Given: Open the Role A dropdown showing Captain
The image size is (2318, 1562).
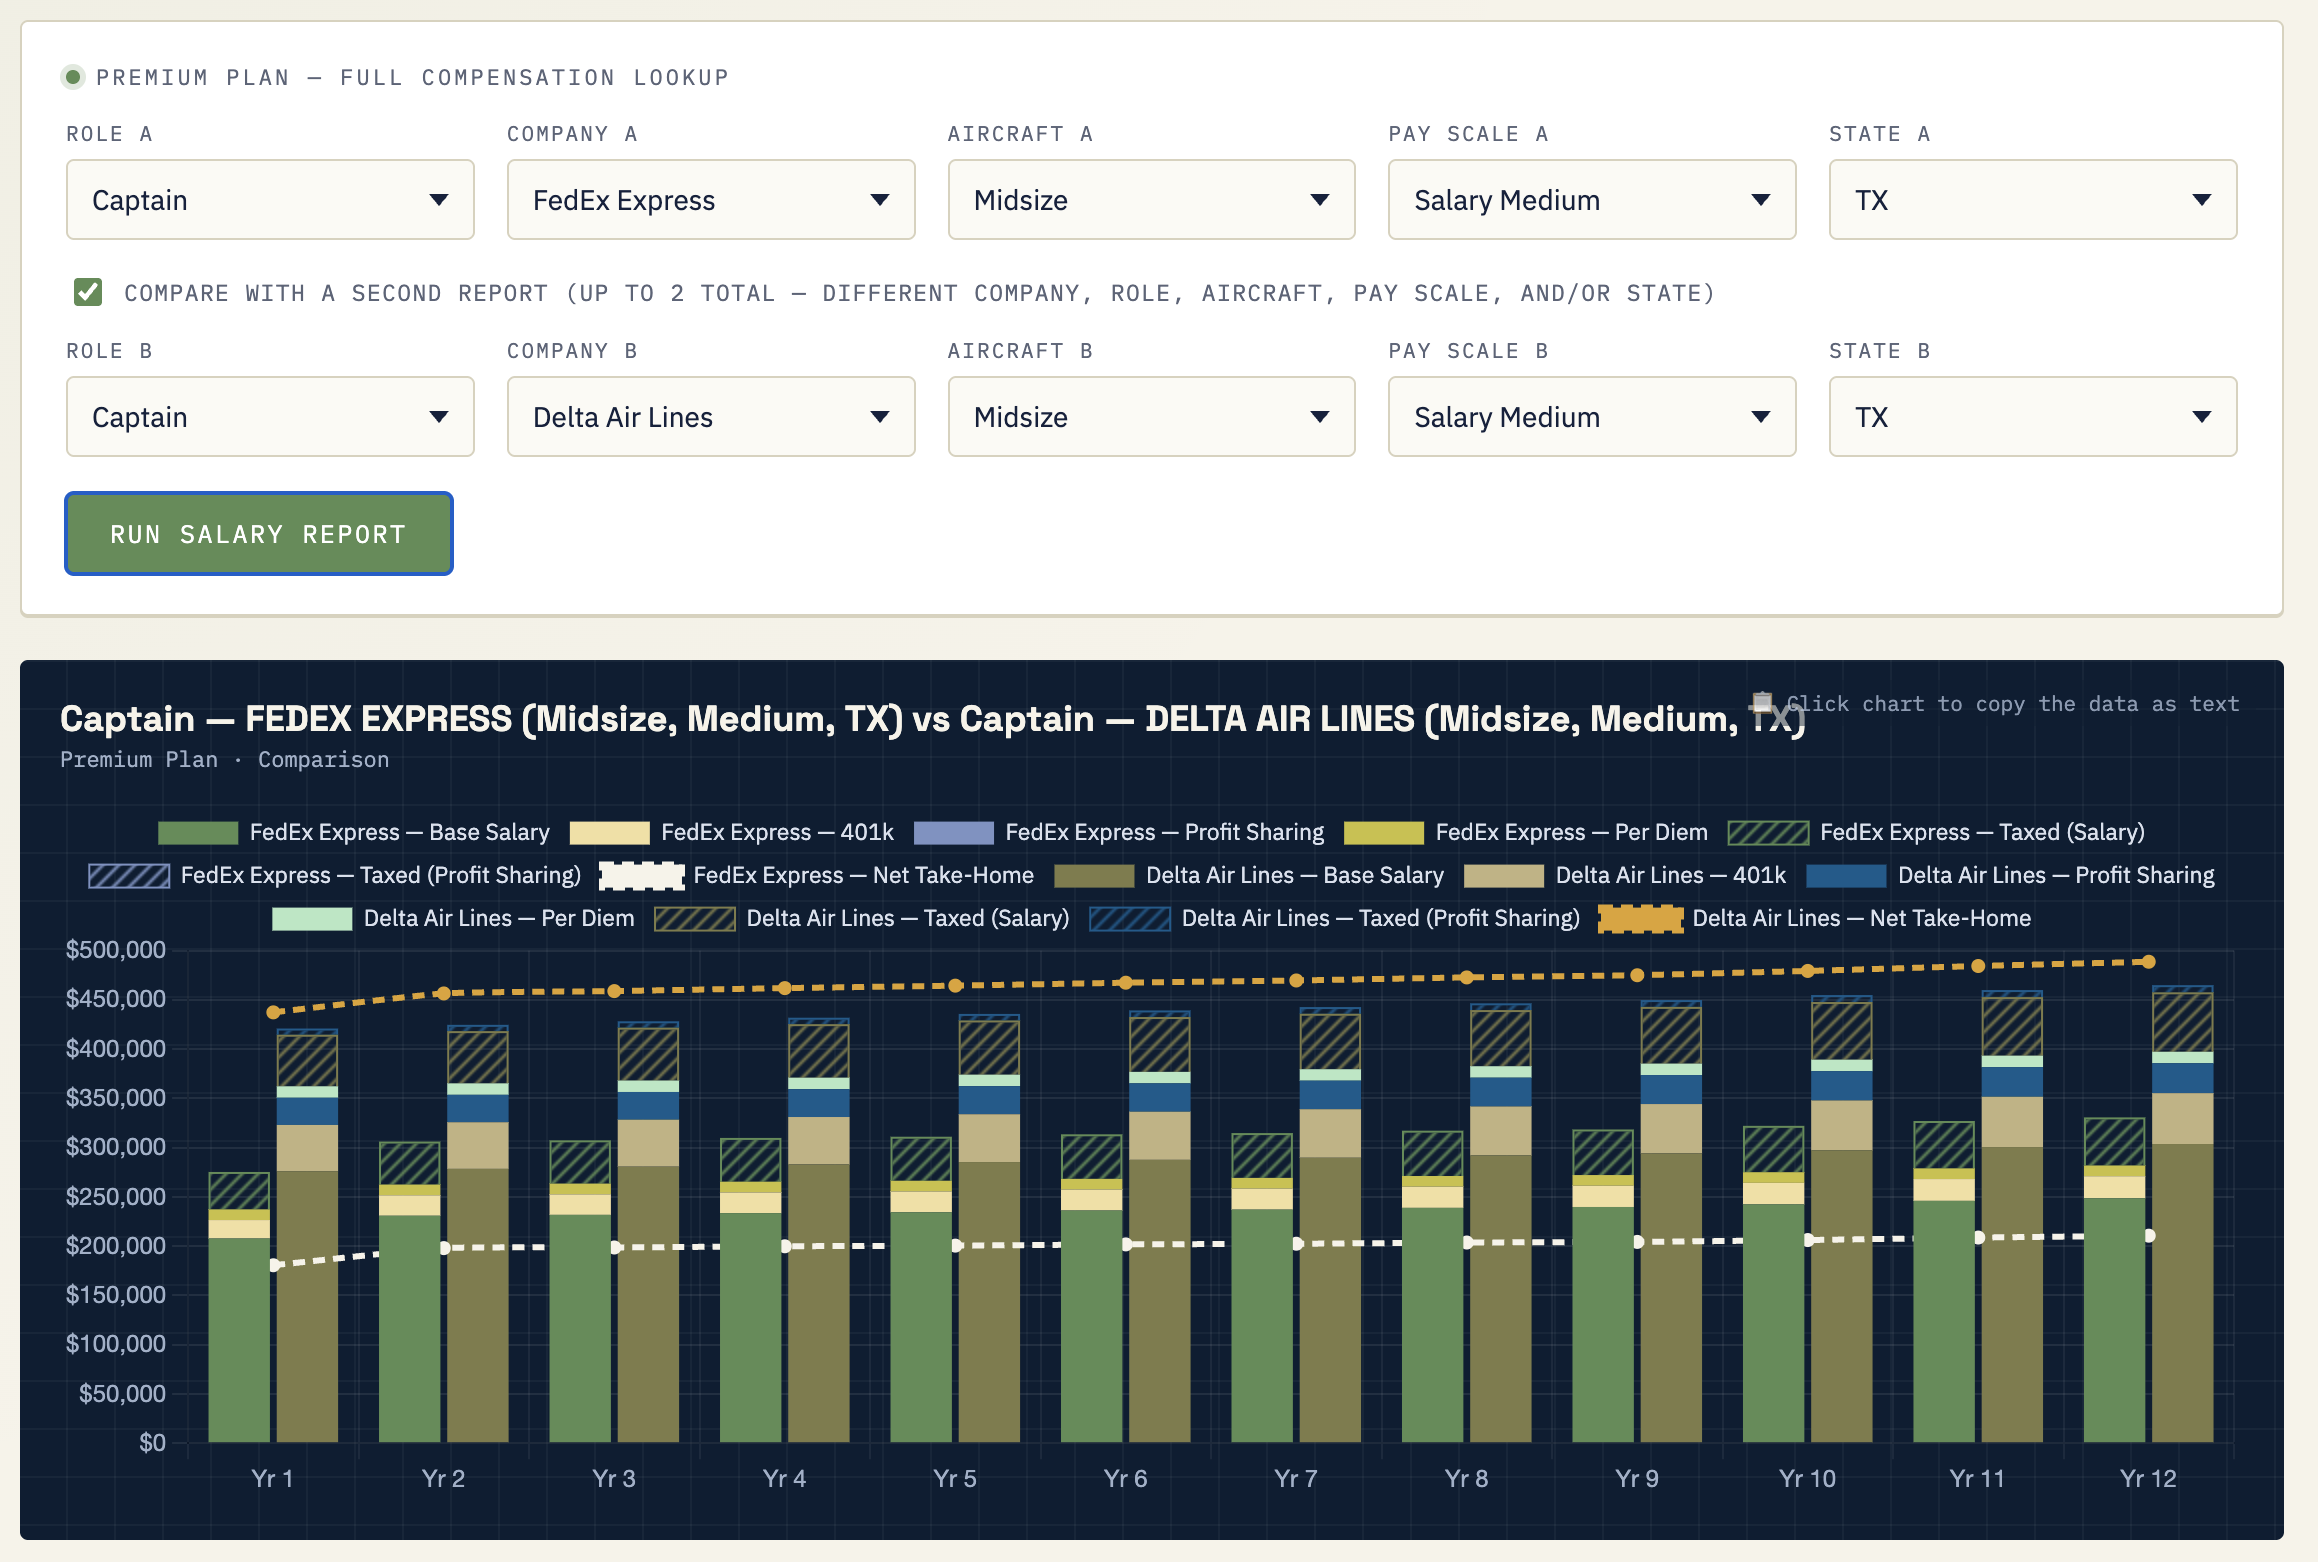Looking at the screenshot, I should pyautogui.click(x=270, y=200).
